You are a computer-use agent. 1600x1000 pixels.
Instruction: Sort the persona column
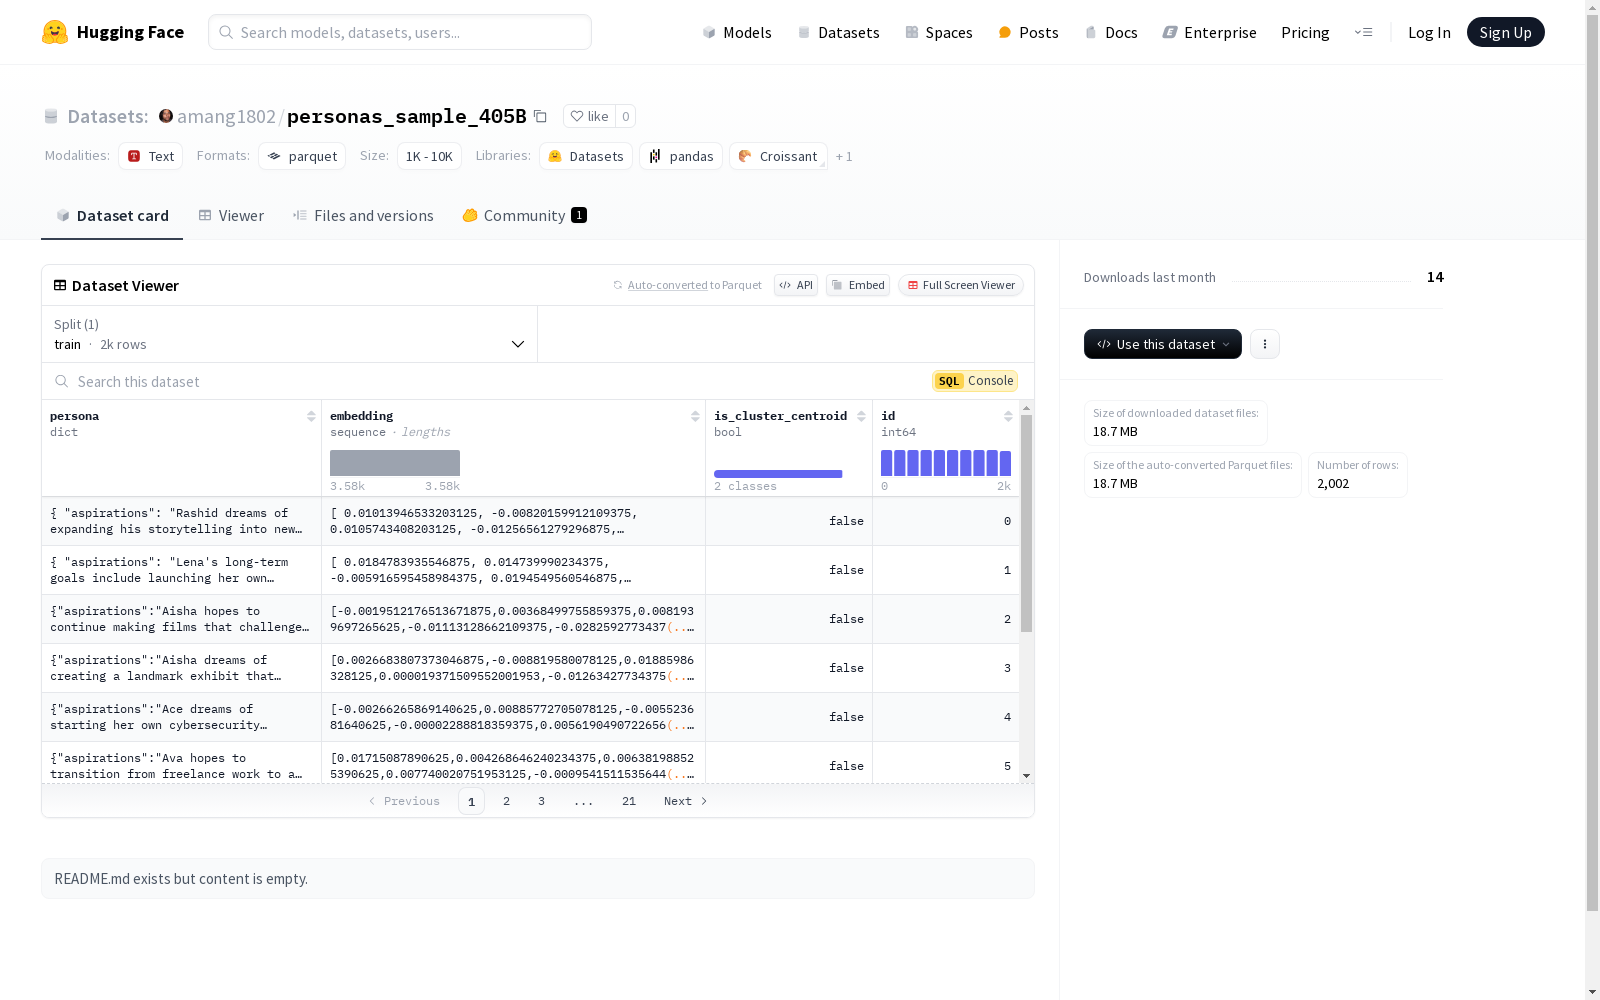tap(311, 416)
